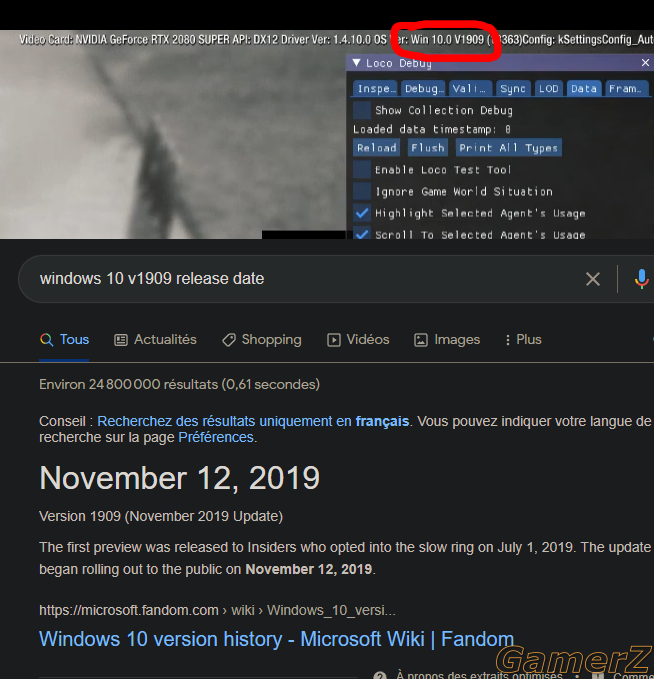Click Loaded data timestamp: 0 text
The height and width of the screenshot is (679, 654).
pyautogui.click(x=432, y=129)
